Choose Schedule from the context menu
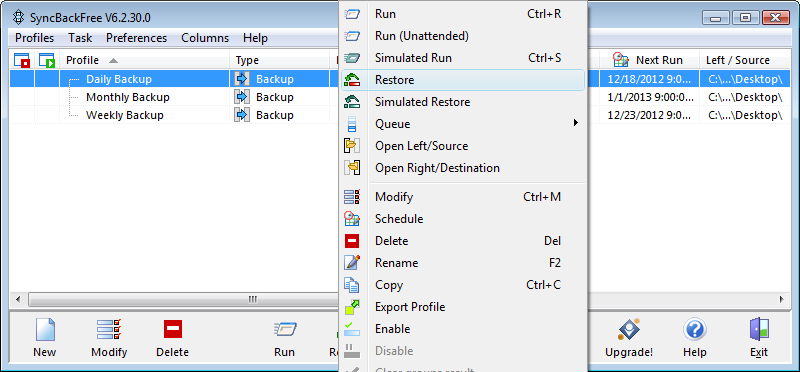Image resolution: width=800 pixels, height=372 pixels. (463, 219)
